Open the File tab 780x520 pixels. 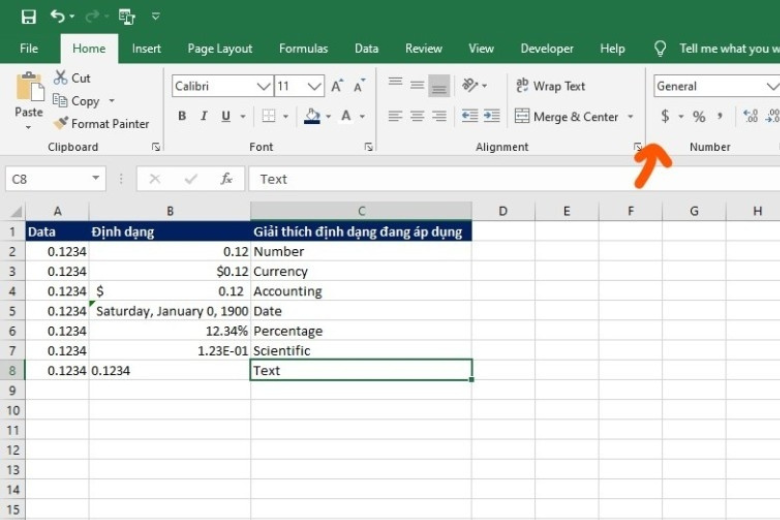pyautogui.click(x=29, y=49)
